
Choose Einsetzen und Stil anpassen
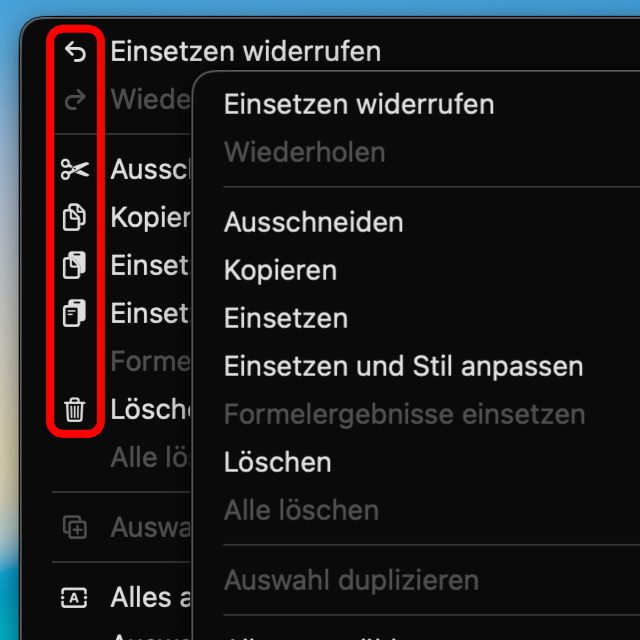click(x=403, y=366)
